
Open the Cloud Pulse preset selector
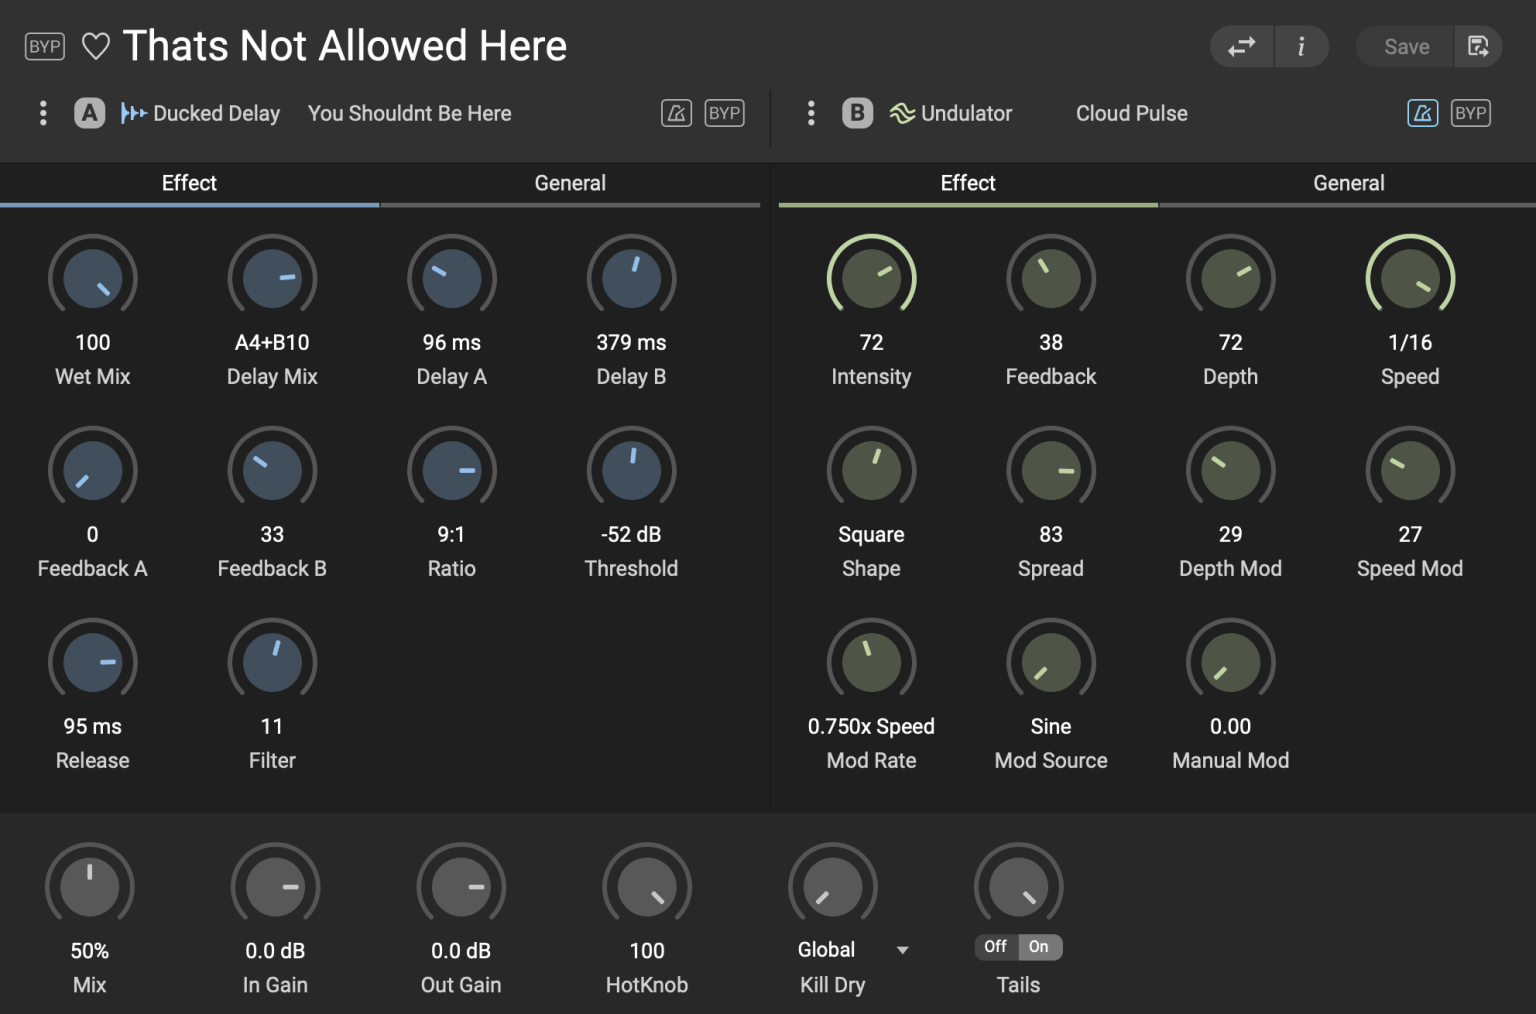tap(1132, 113)
